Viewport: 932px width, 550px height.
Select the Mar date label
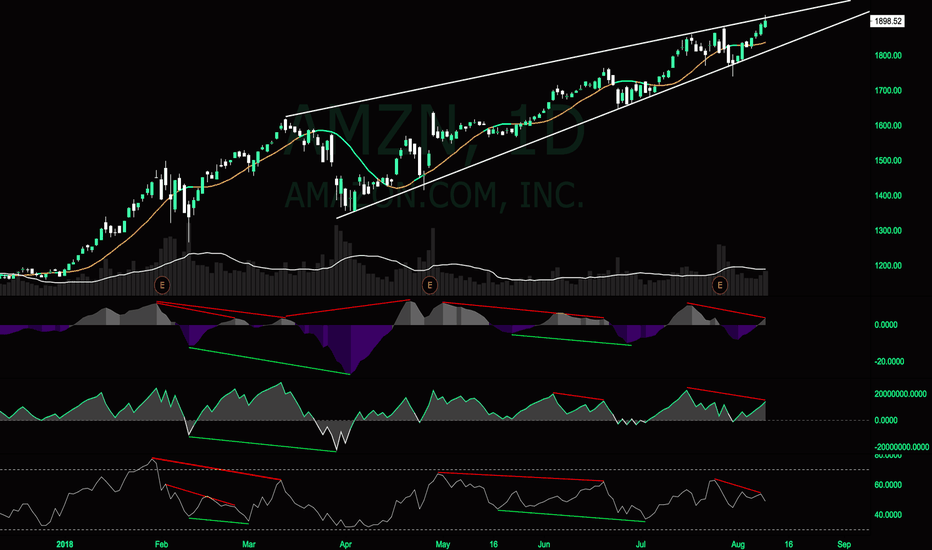[x=248, y=544]
